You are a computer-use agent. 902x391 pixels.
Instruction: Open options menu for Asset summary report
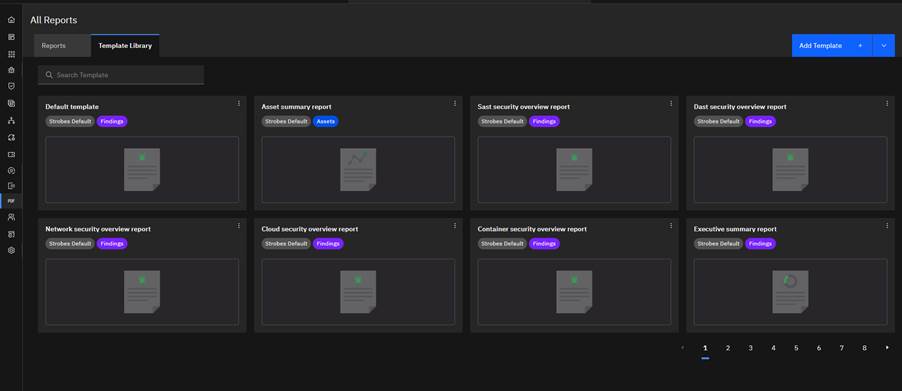point(454,104)
